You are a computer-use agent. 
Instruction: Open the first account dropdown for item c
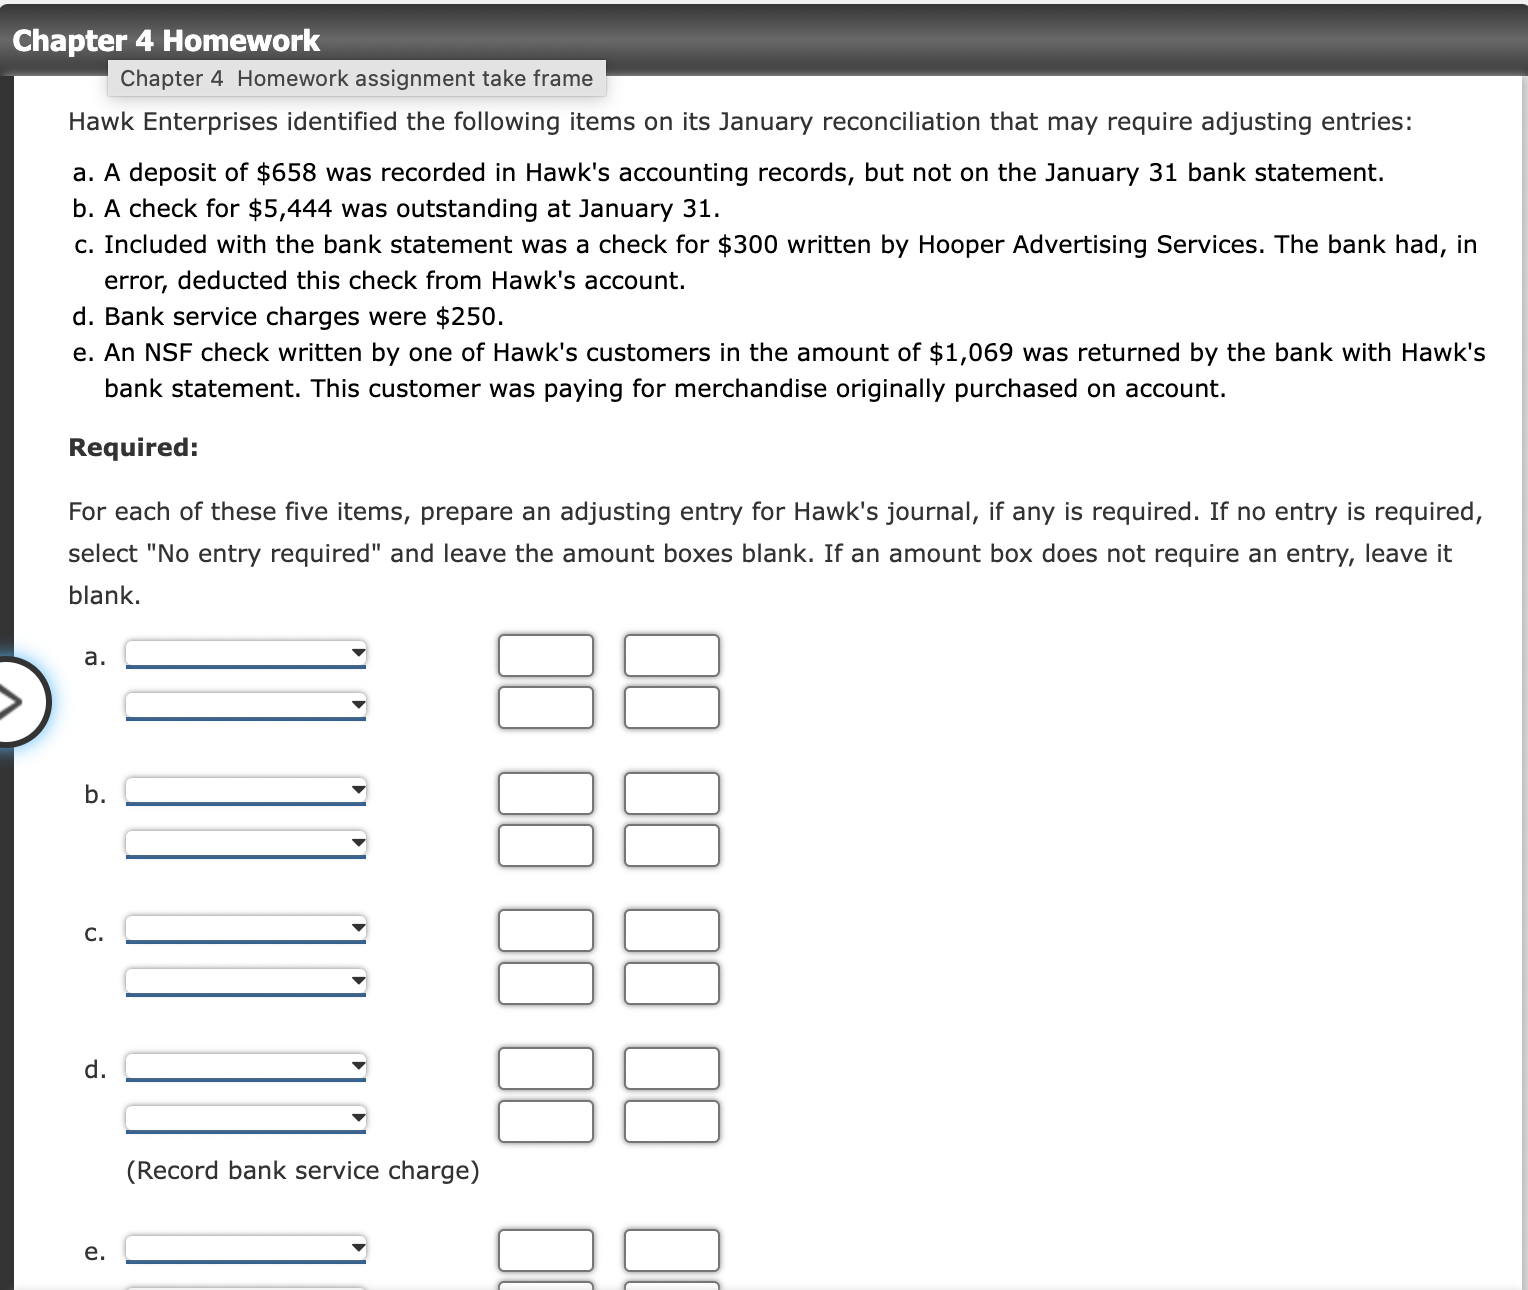[x=245, y=930]
